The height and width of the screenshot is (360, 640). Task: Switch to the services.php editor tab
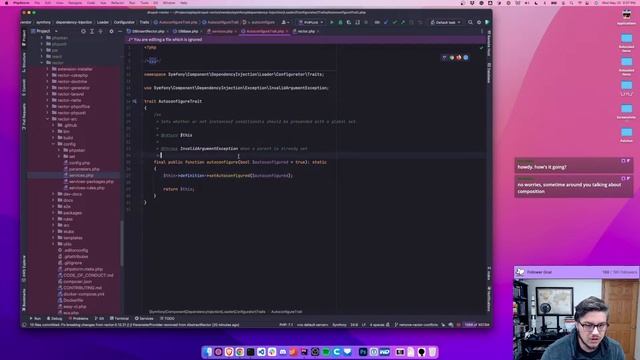(222, 31)
